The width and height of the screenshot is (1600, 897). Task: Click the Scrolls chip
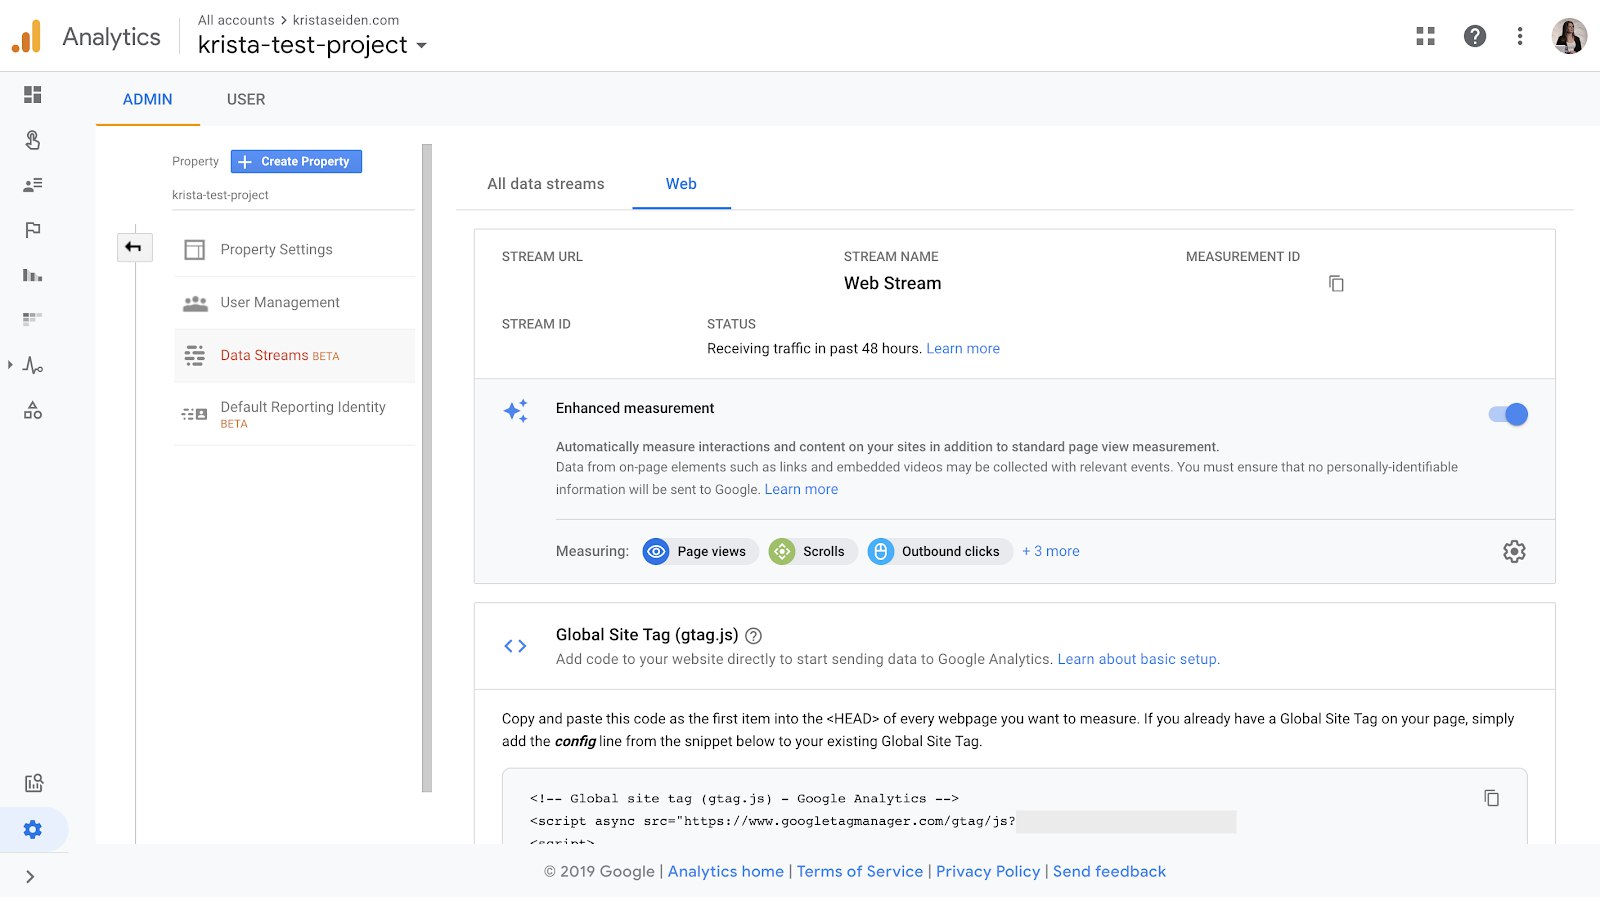tap(813, 552)
